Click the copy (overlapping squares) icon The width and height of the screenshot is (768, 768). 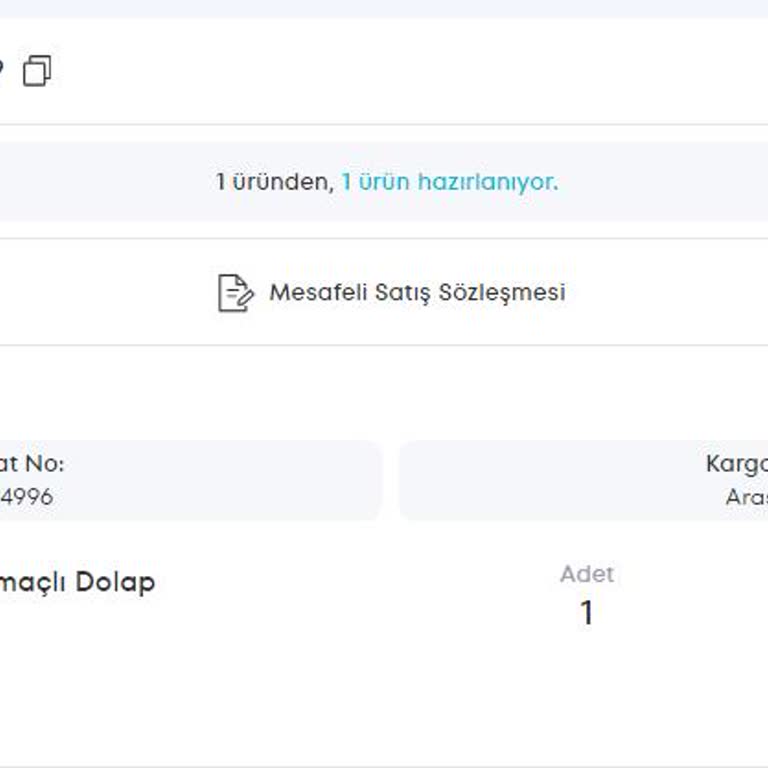[37, 71]
